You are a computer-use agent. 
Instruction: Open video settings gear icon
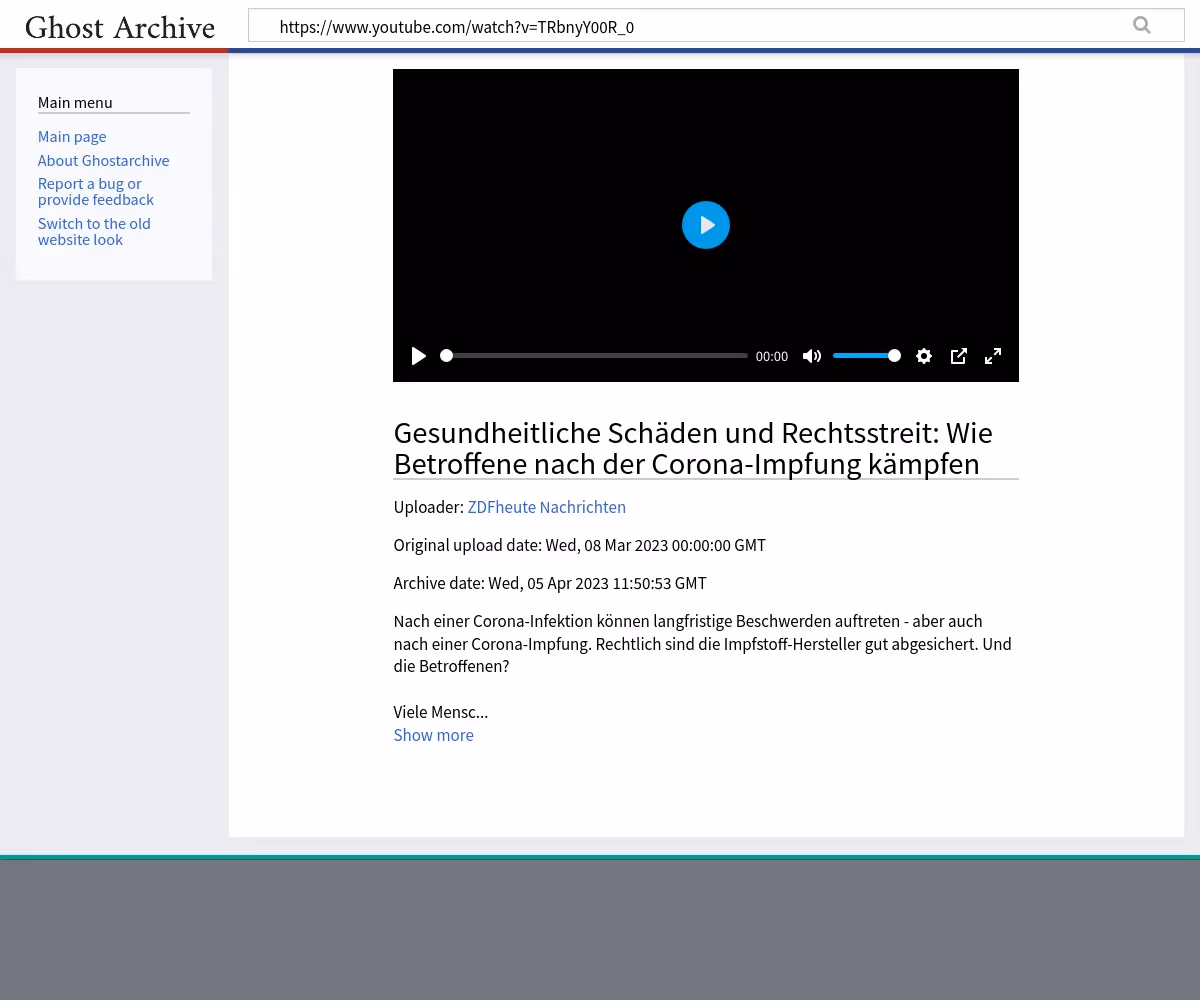924,356
